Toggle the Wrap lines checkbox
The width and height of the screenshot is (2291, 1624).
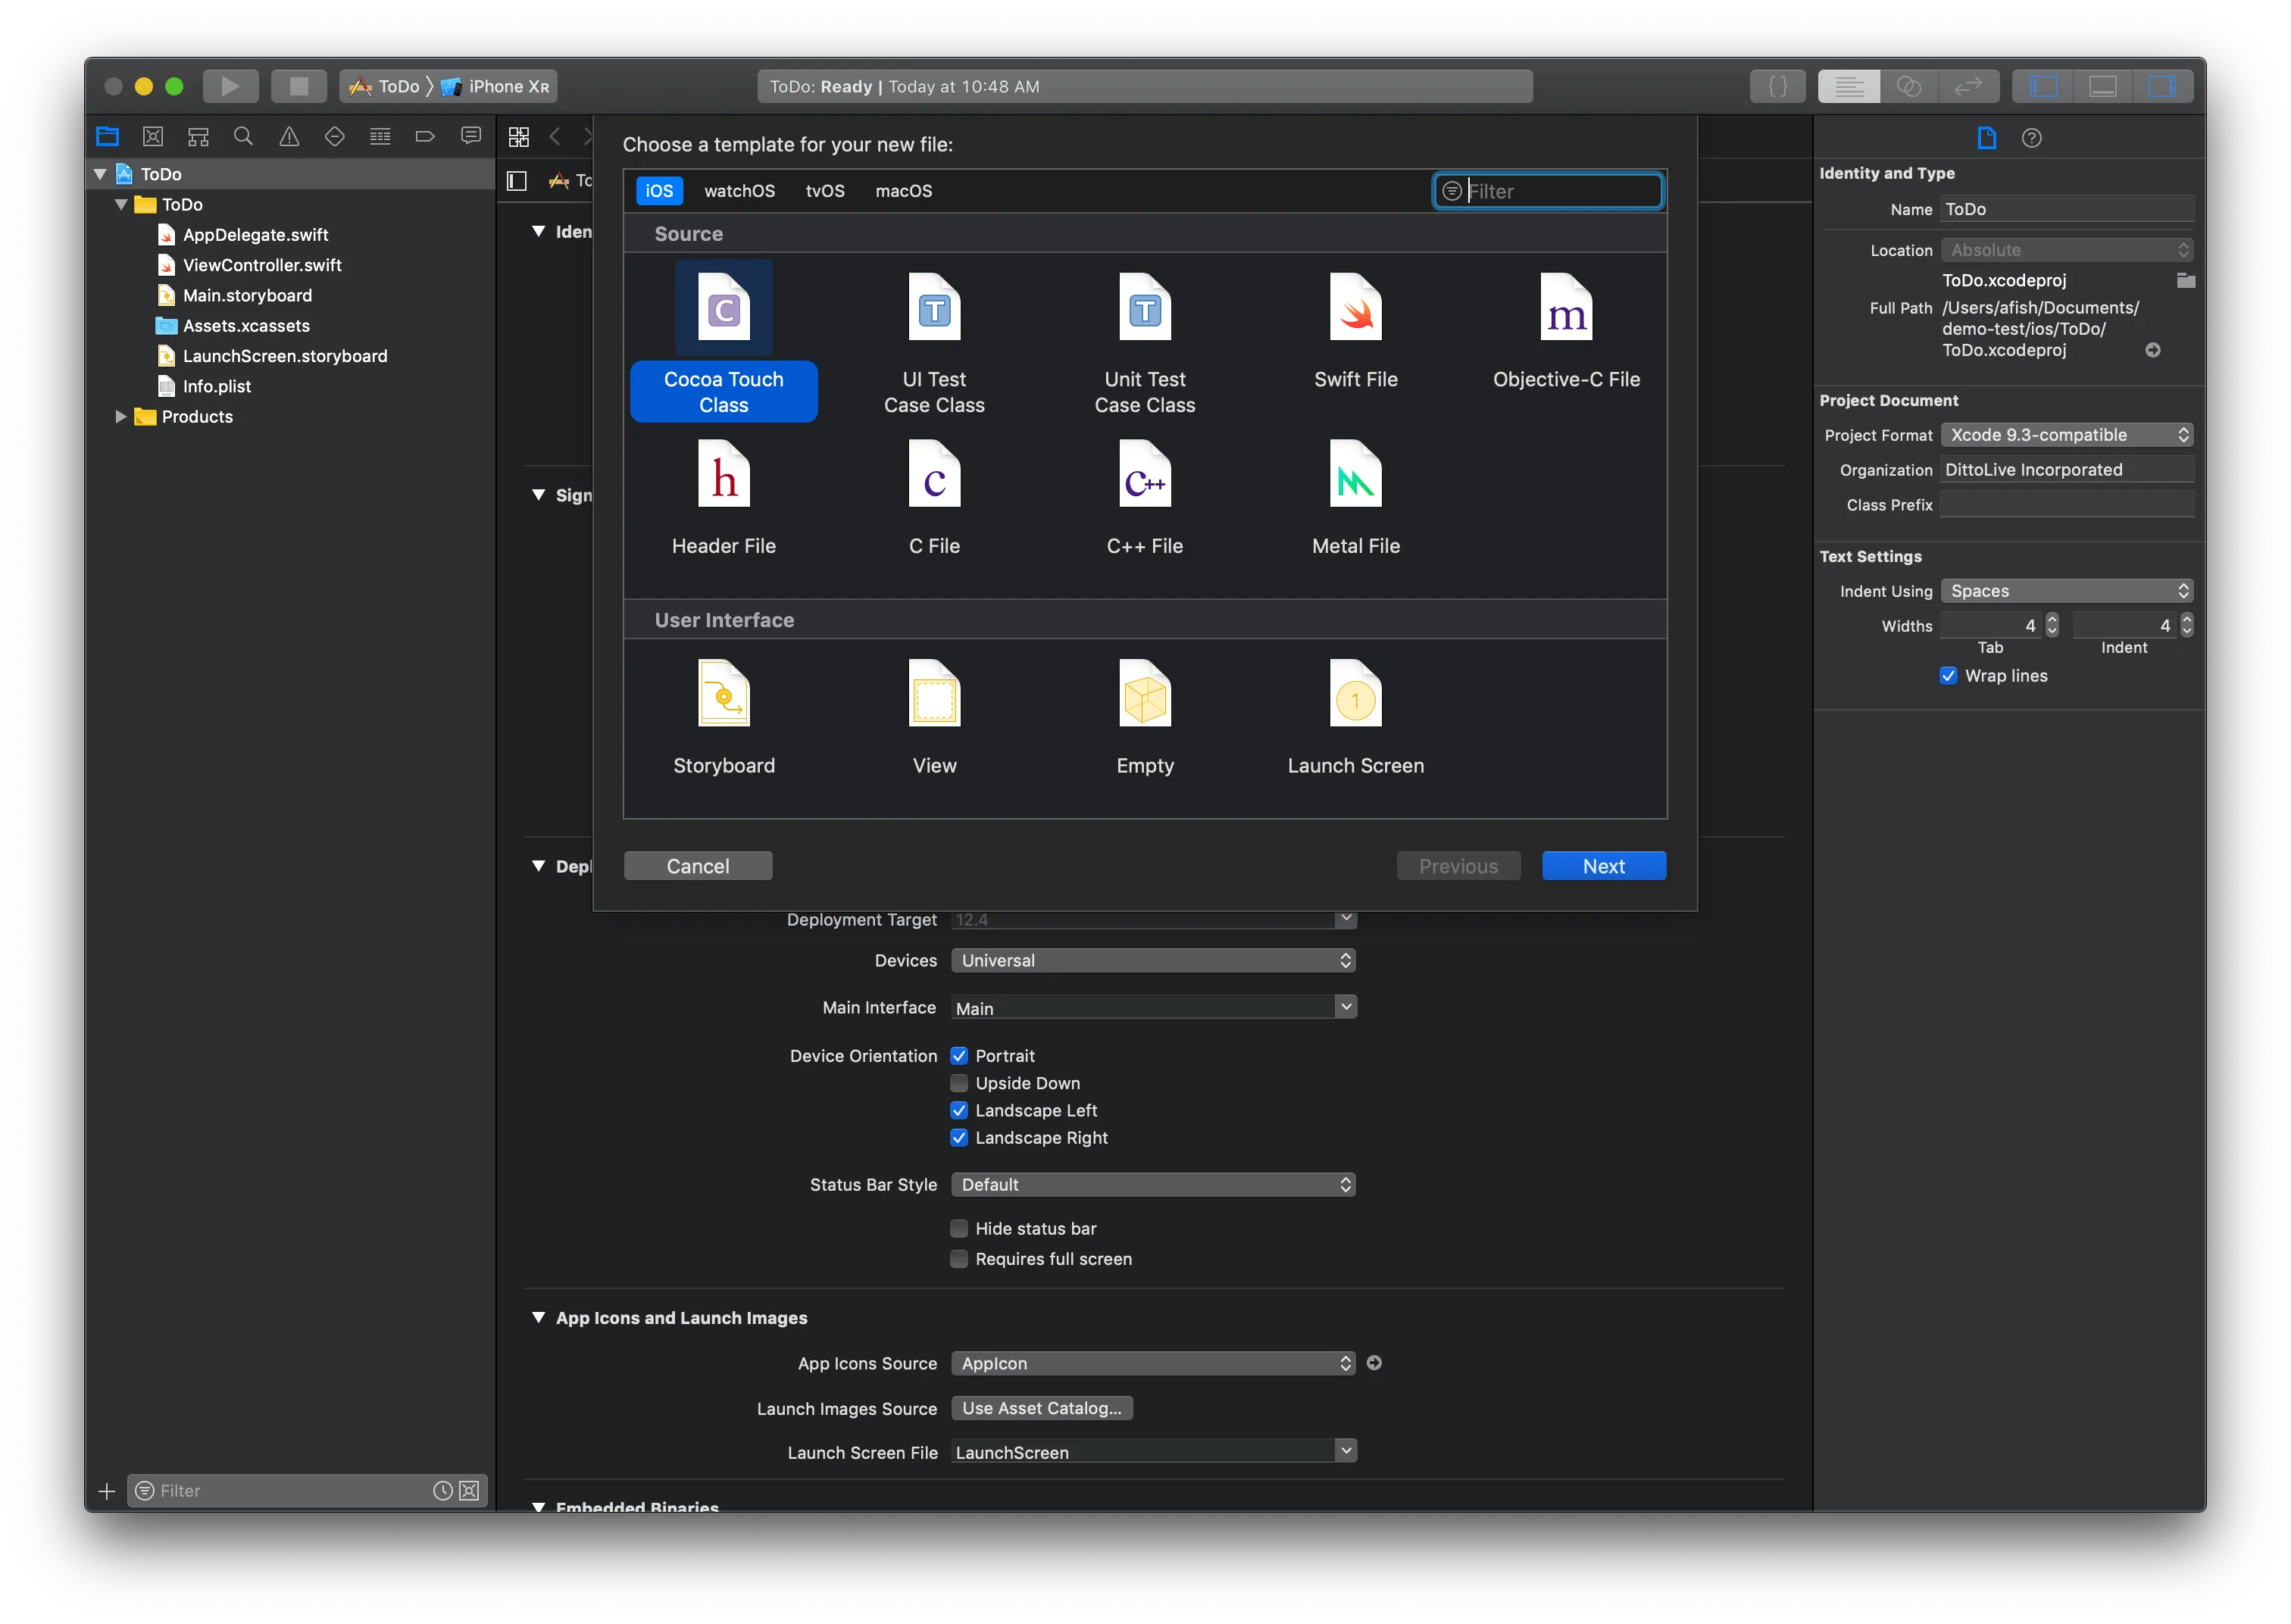[x=1948, y=676]
